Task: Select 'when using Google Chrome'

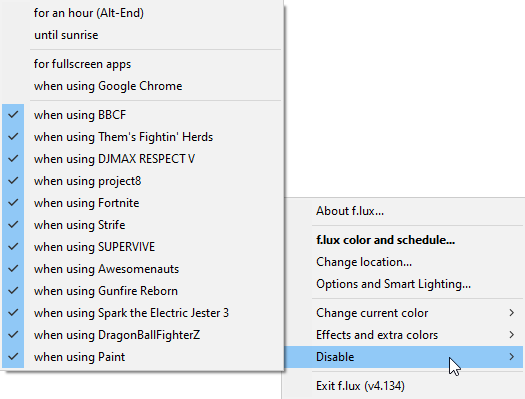Action: pyautogui.click(x=142, y=86)
